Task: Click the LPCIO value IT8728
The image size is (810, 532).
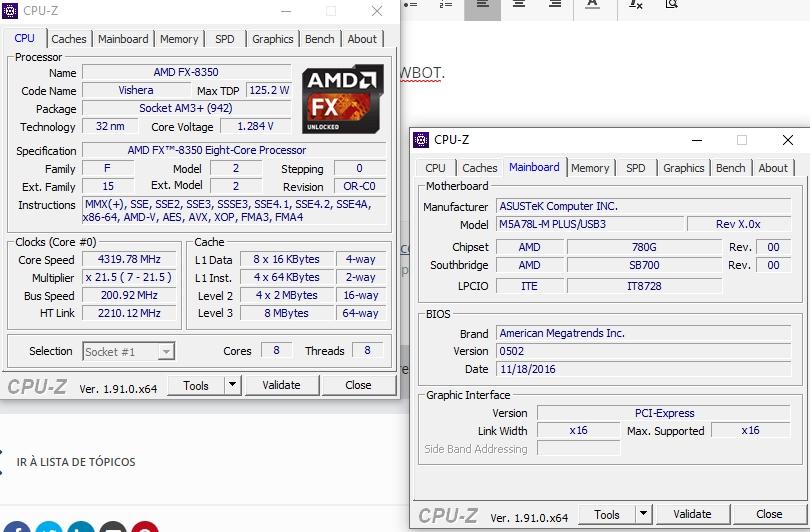Action: [644, 286]
